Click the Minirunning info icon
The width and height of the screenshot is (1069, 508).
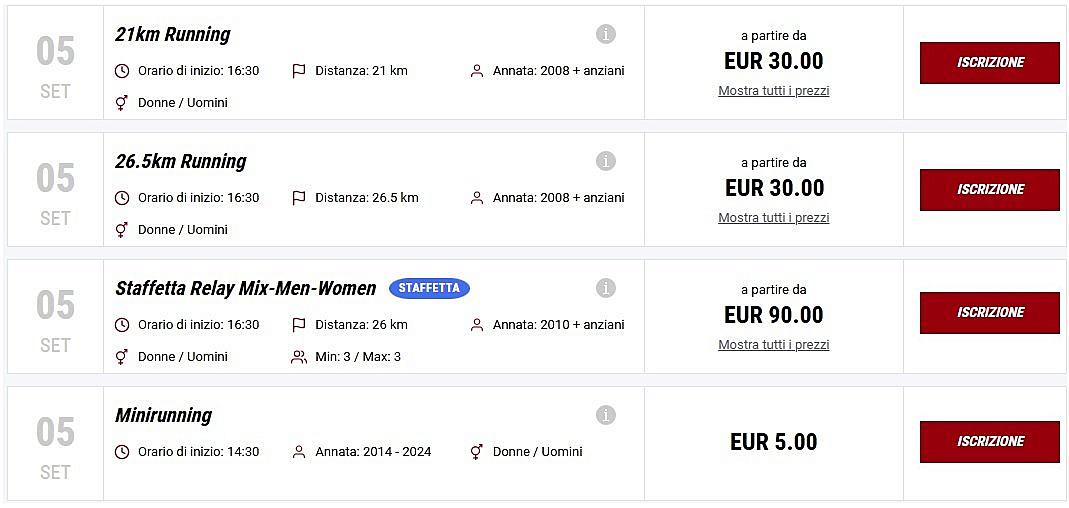point(605,415)
